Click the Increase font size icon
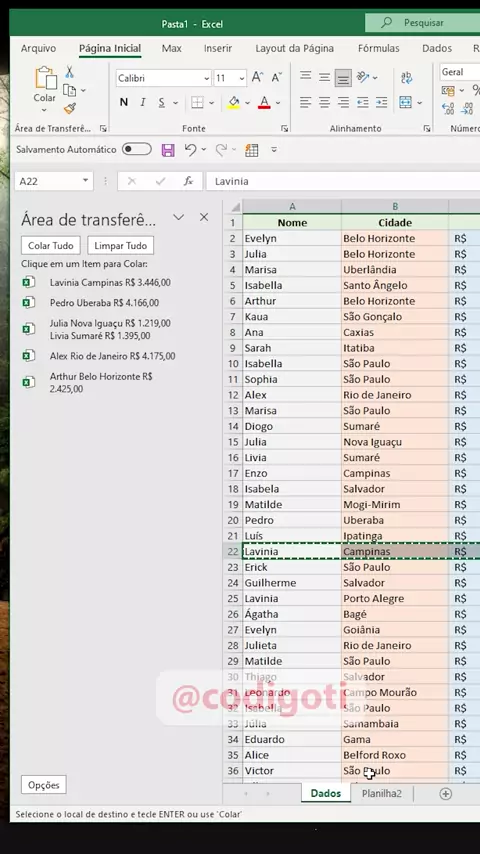 coord(258,78)
